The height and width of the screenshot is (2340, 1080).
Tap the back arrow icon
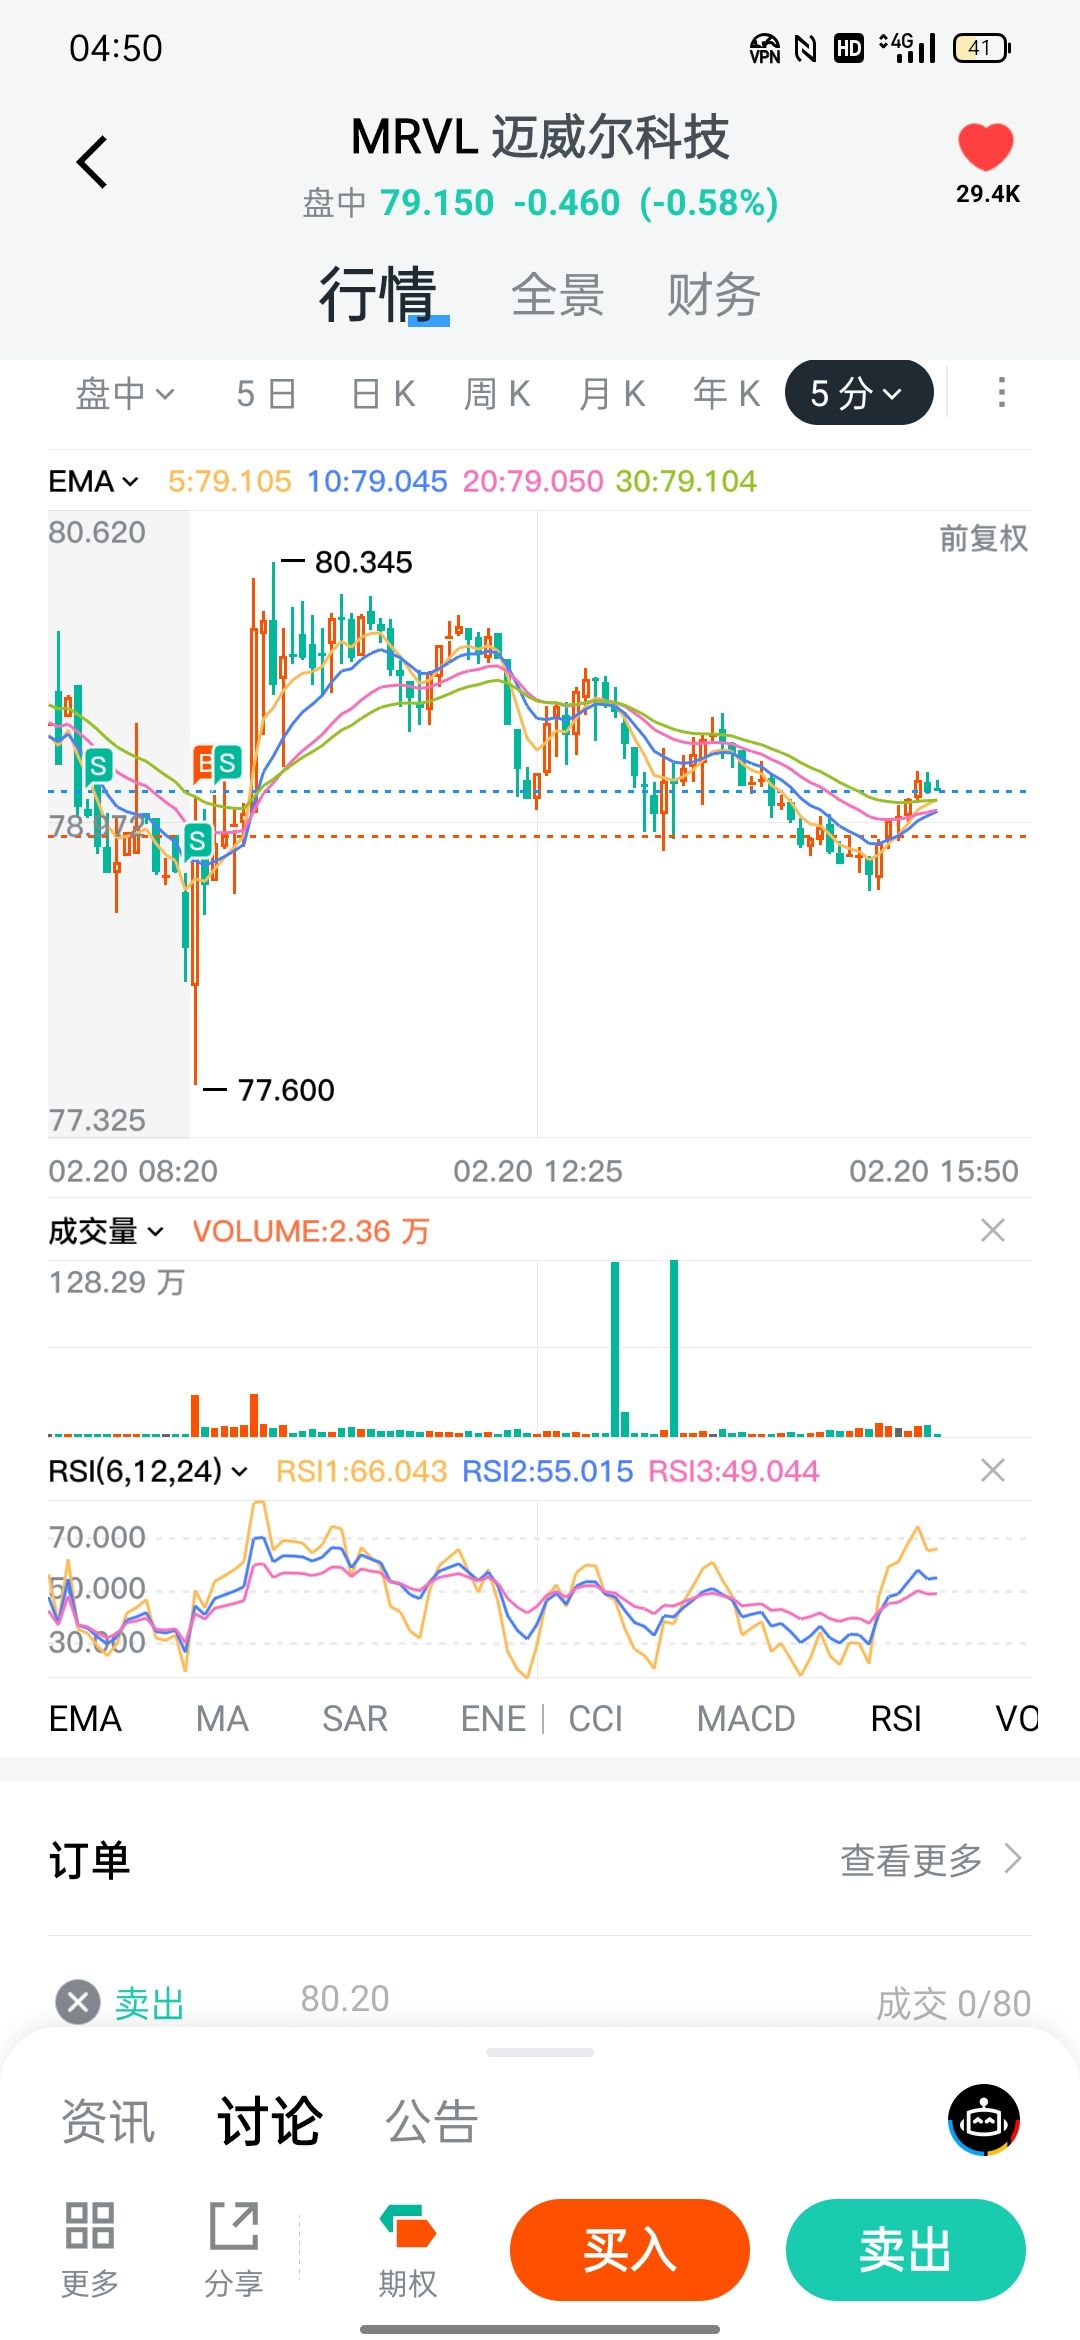(x=92, y=162)
